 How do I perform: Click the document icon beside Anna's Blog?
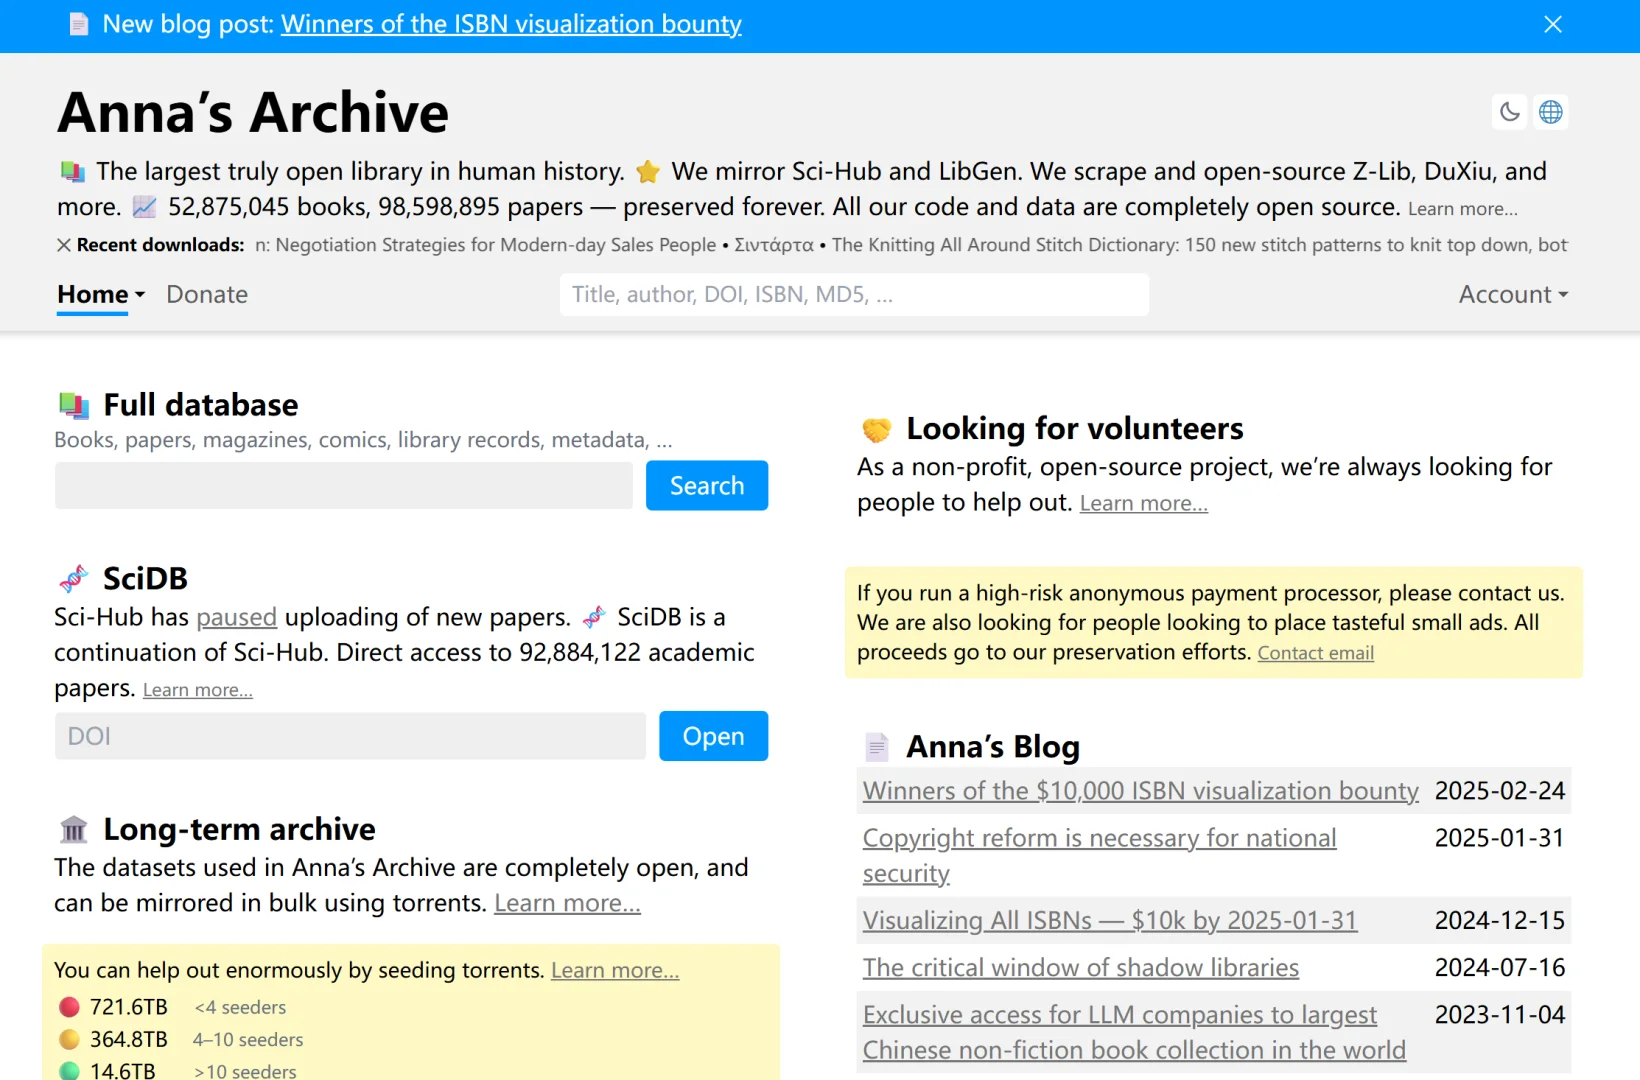(877, 747)
